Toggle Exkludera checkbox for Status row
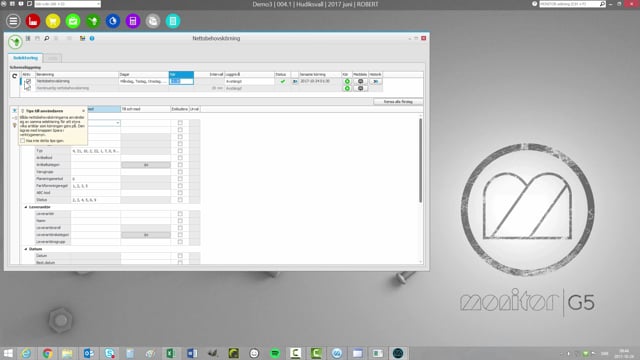Image resolution: width=640 pixels, height=360 pixels. point(180,200)
